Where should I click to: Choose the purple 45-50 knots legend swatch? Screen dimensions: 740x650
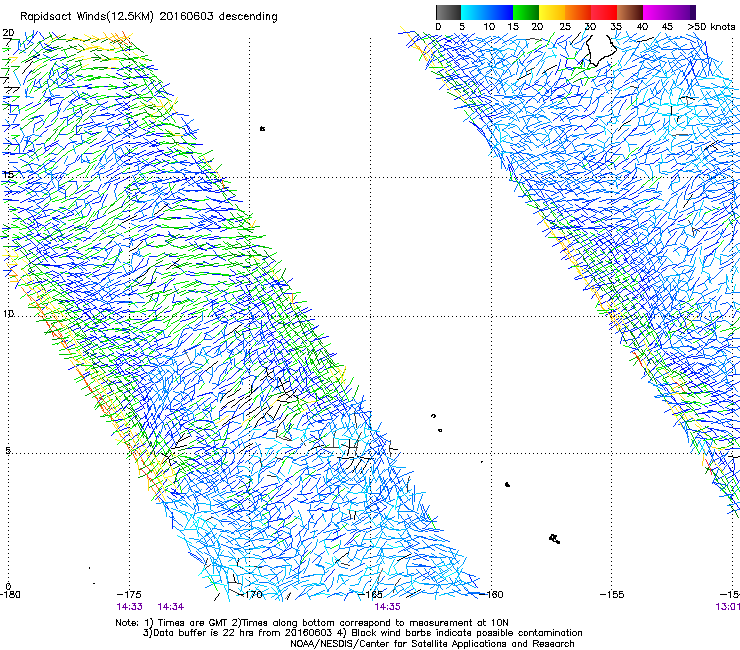pyautogui.click(x=682, y=12)
